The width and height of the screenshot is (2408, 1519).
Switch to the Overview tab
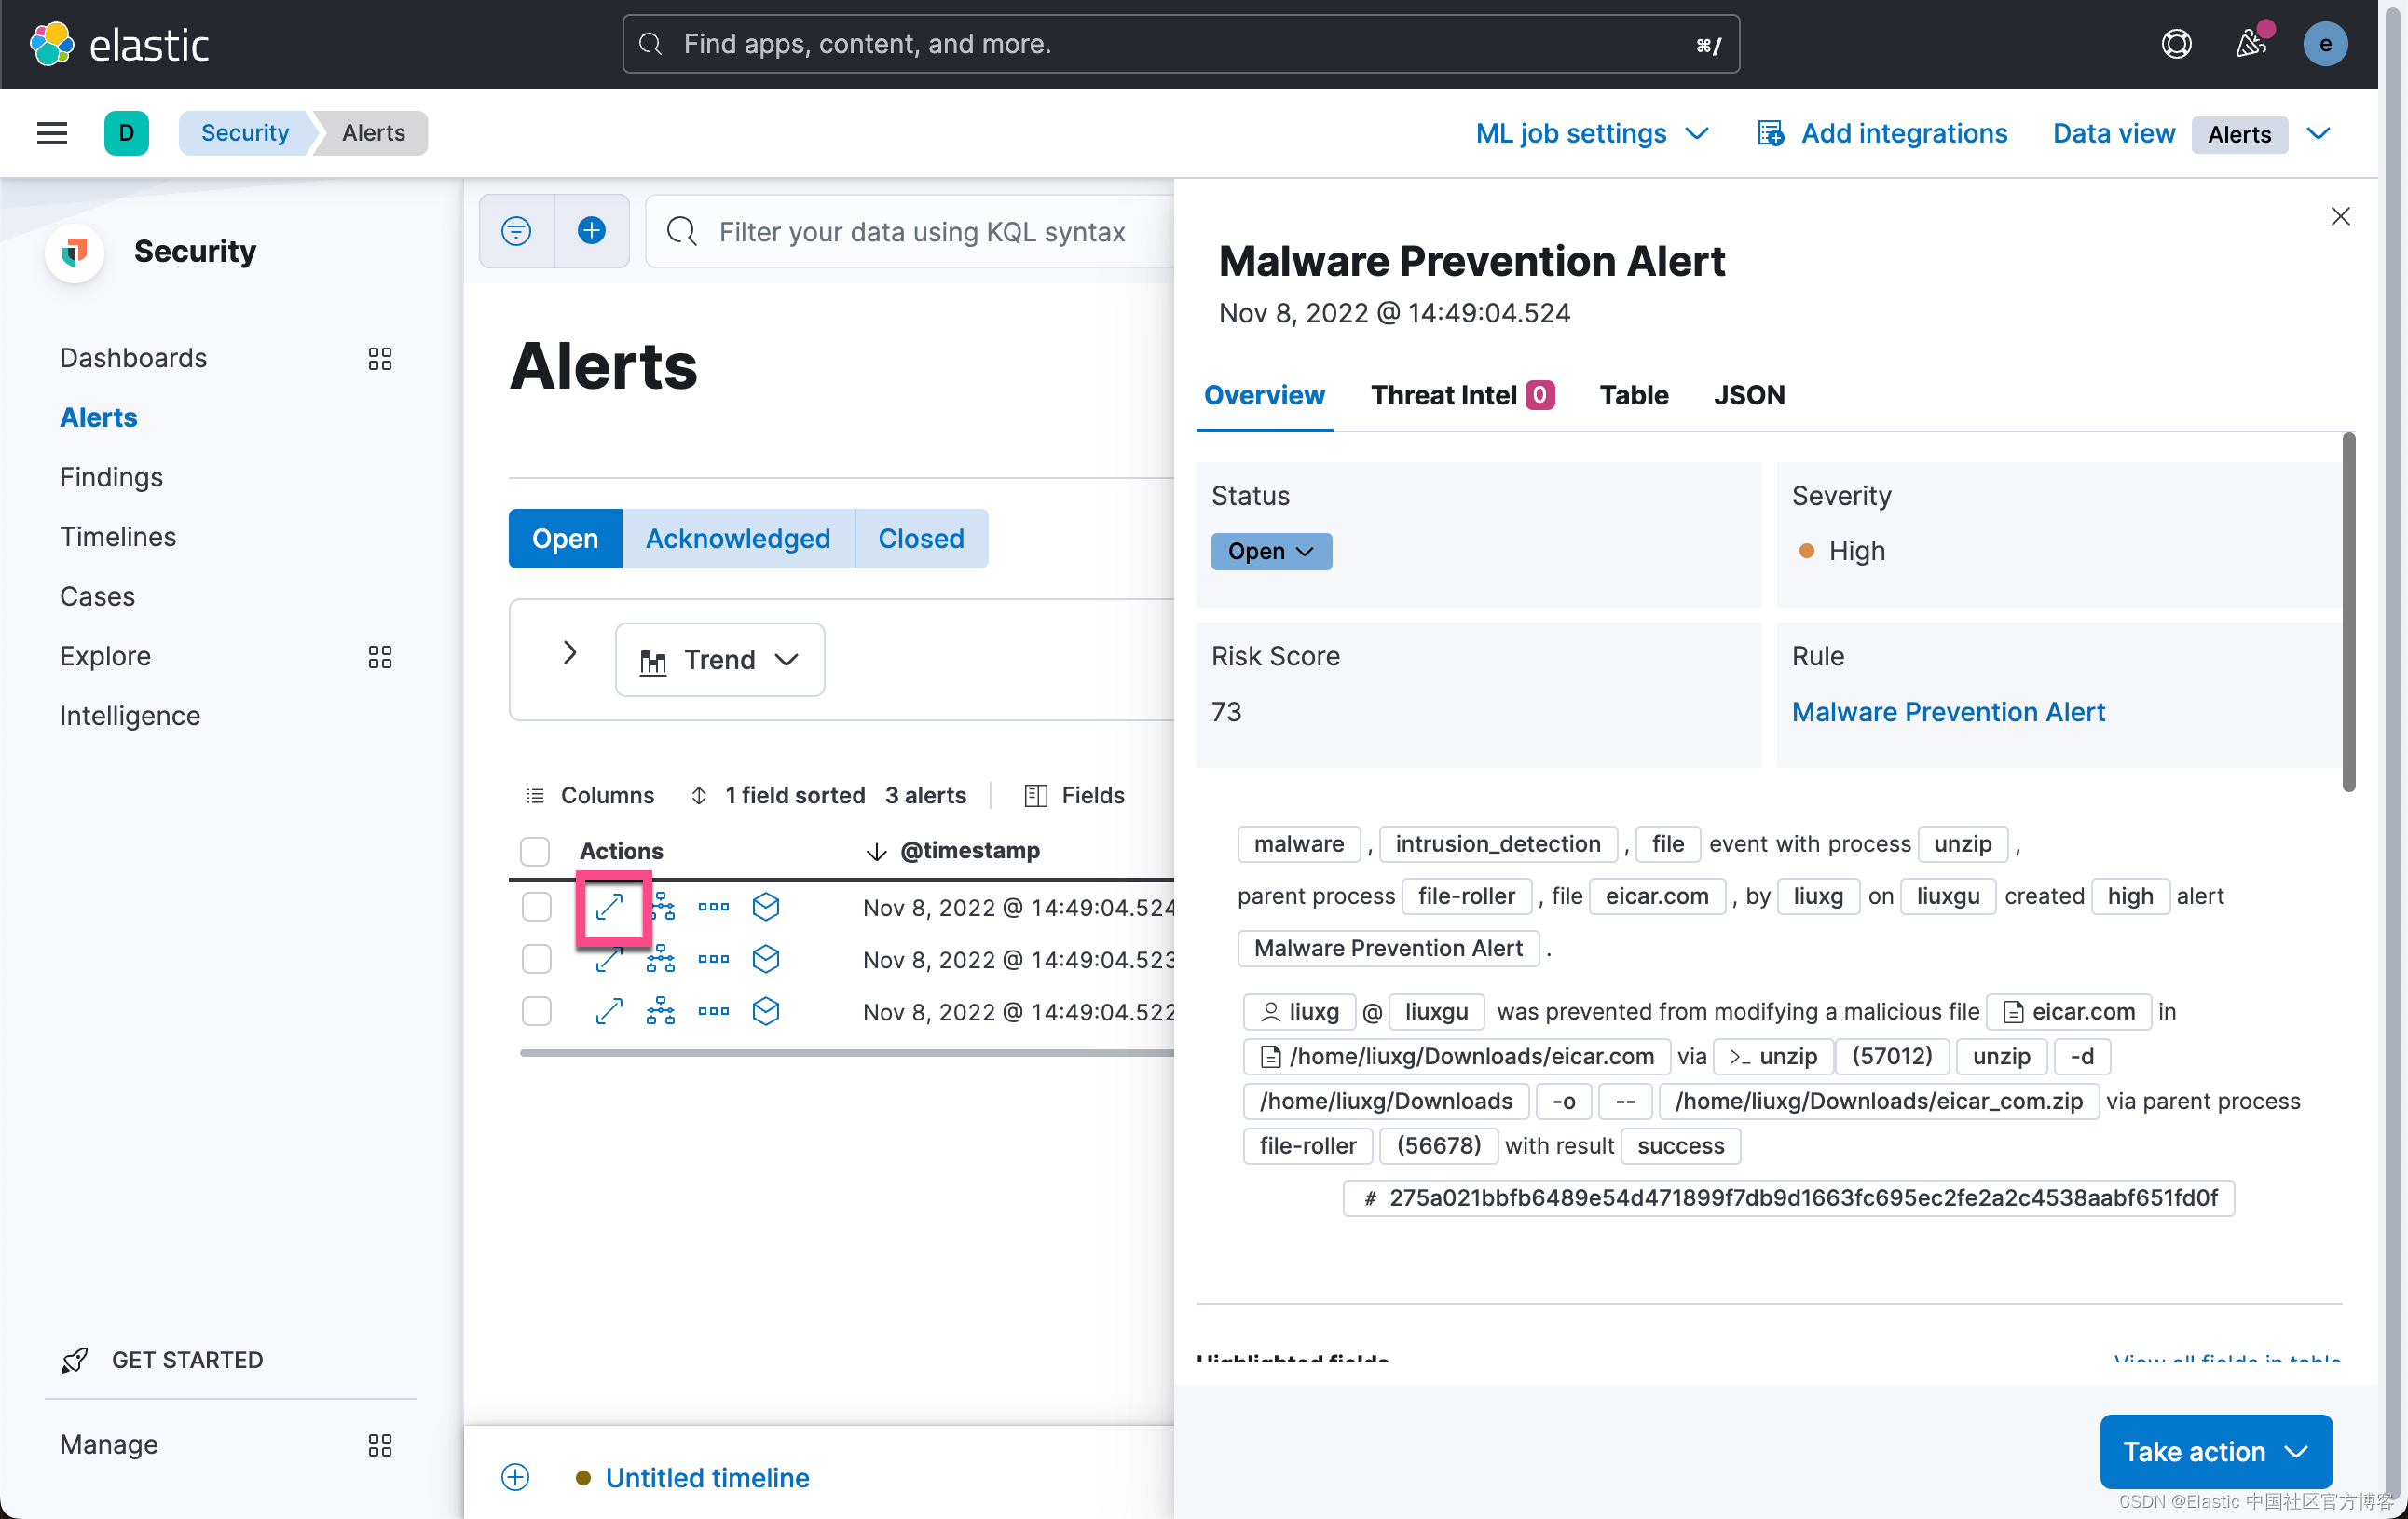(1264, 395)
